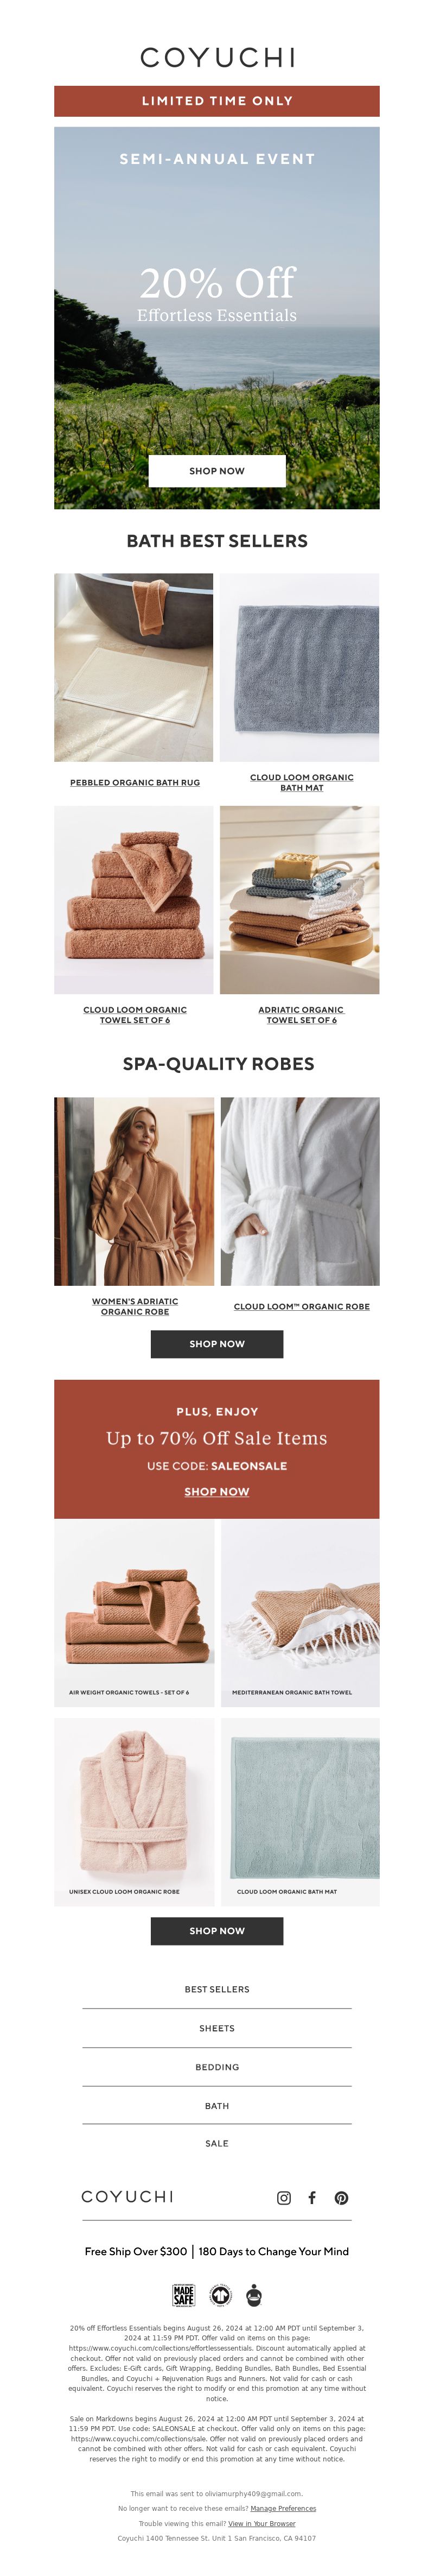The width and height of the screenshot is (434, 2576).
Task: Go to Best Sellers in footer menu
Action: (x=217, y=1989)
